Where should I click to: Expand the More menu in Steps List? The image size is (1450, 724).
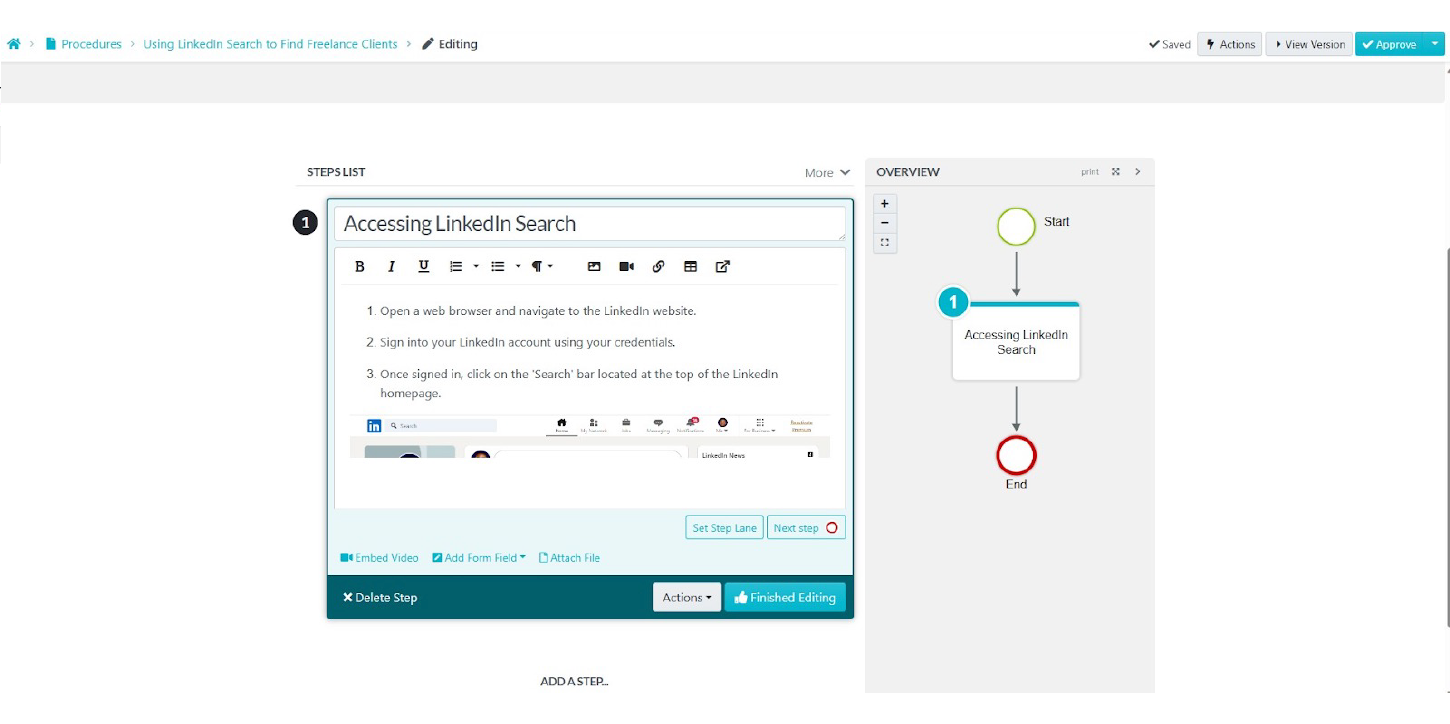coord(828,173)
